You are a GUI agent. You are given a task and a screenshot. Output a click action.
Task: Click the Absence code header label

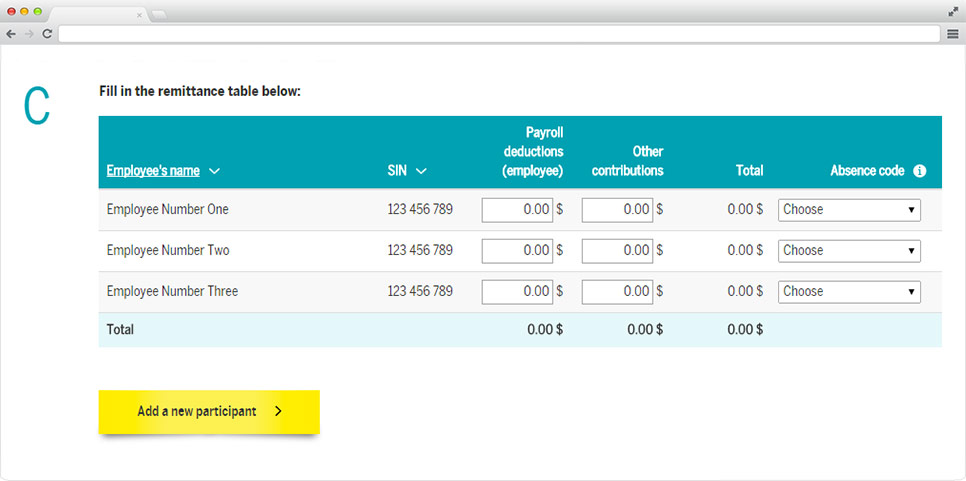867,171
